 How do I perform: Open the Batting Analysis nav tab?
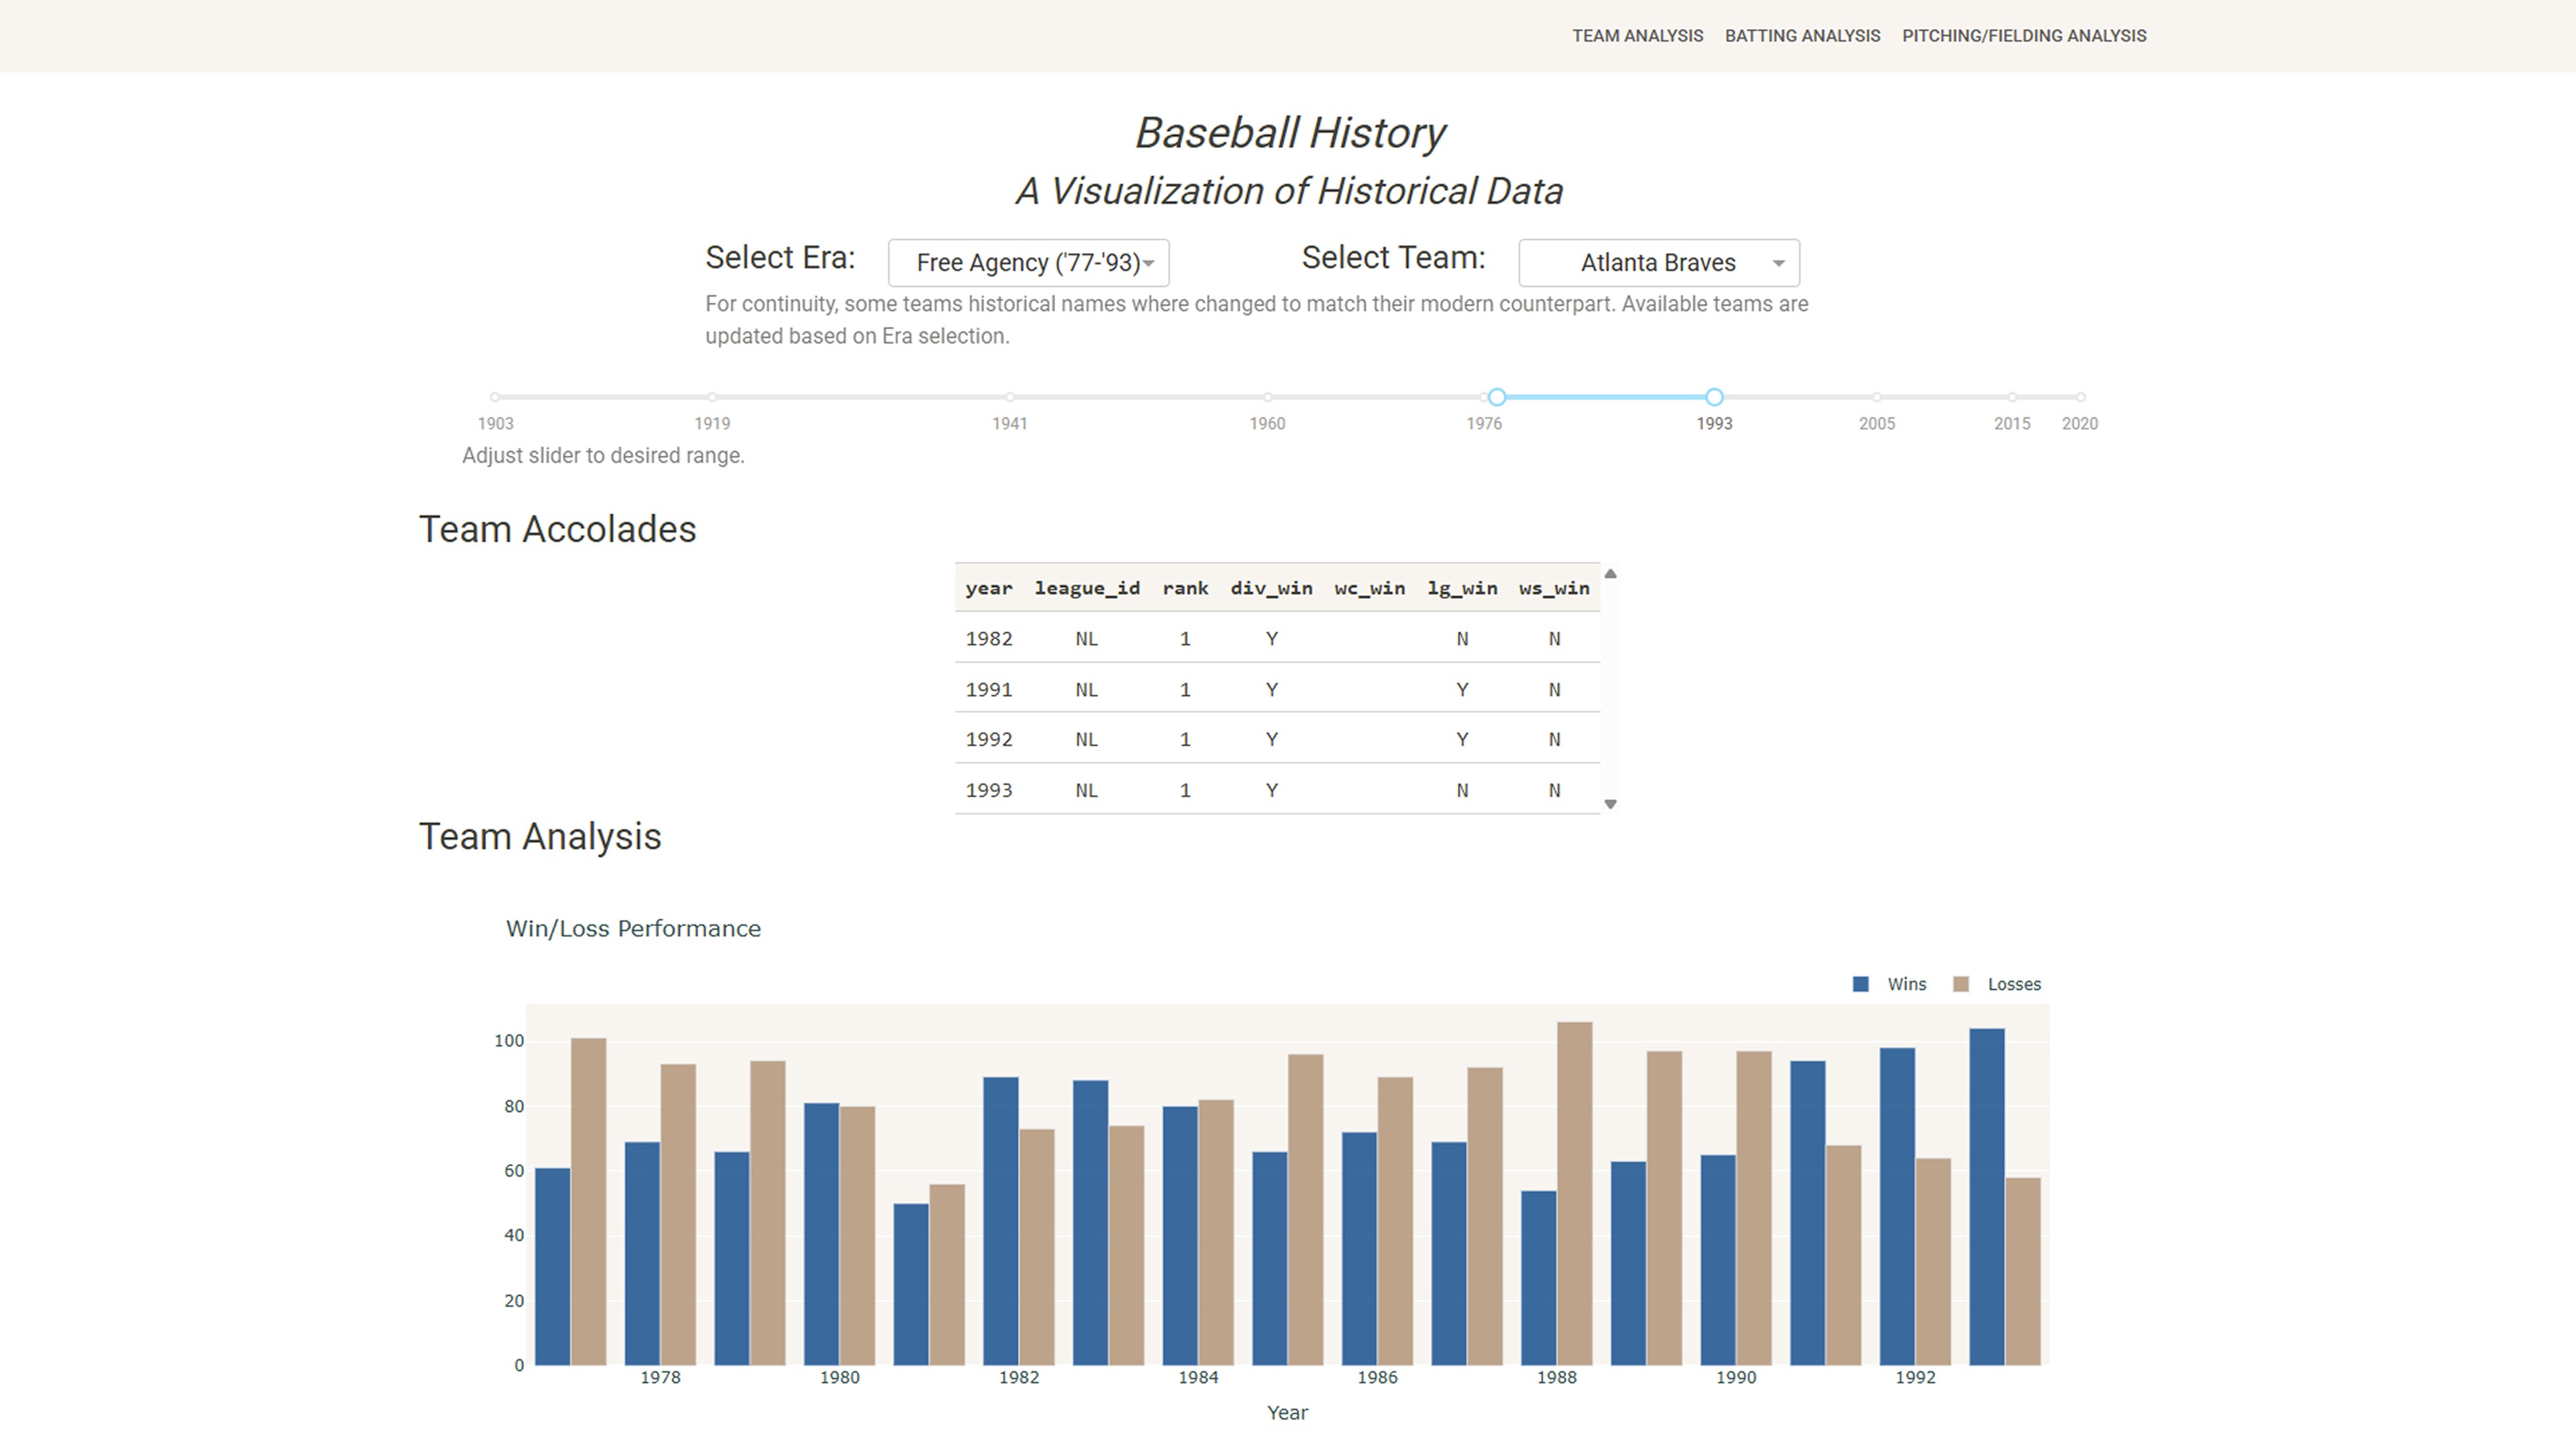(x=1802, y=36)
